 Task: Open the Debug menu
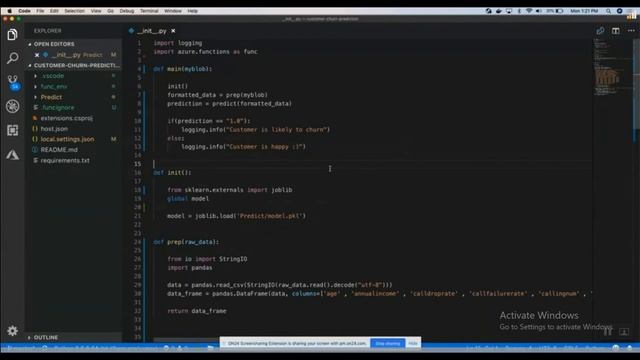click(127, 11)
